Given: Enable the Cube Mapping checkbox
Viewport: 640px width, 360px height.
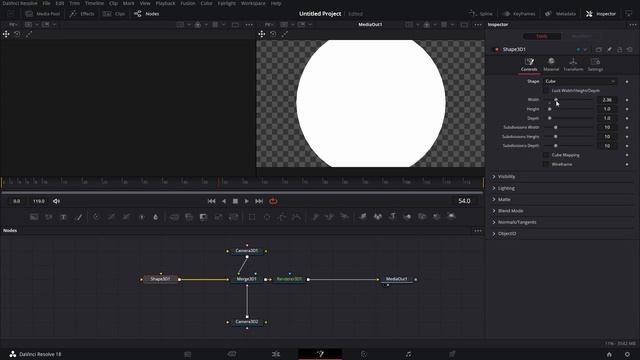Looking at the screenshot, I should pyautogui.click(x=546, y=155).
